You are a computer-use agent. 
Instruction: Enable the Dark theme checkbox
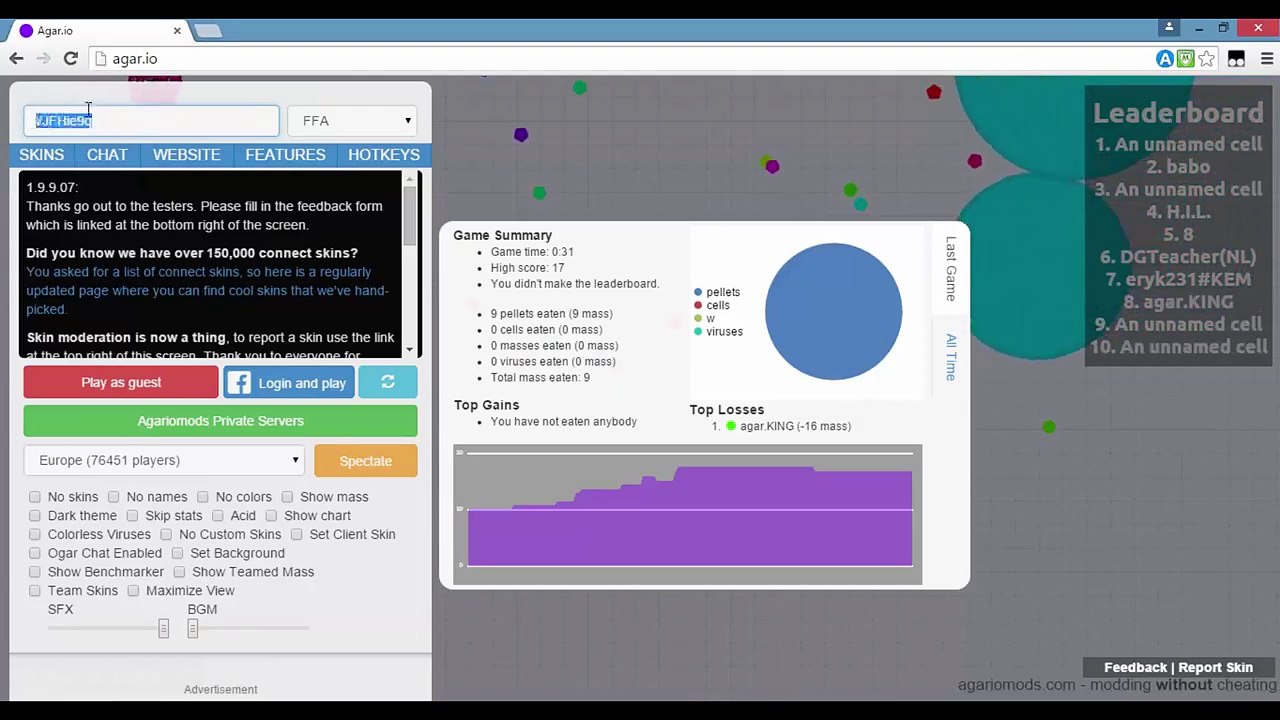point(35,516)
